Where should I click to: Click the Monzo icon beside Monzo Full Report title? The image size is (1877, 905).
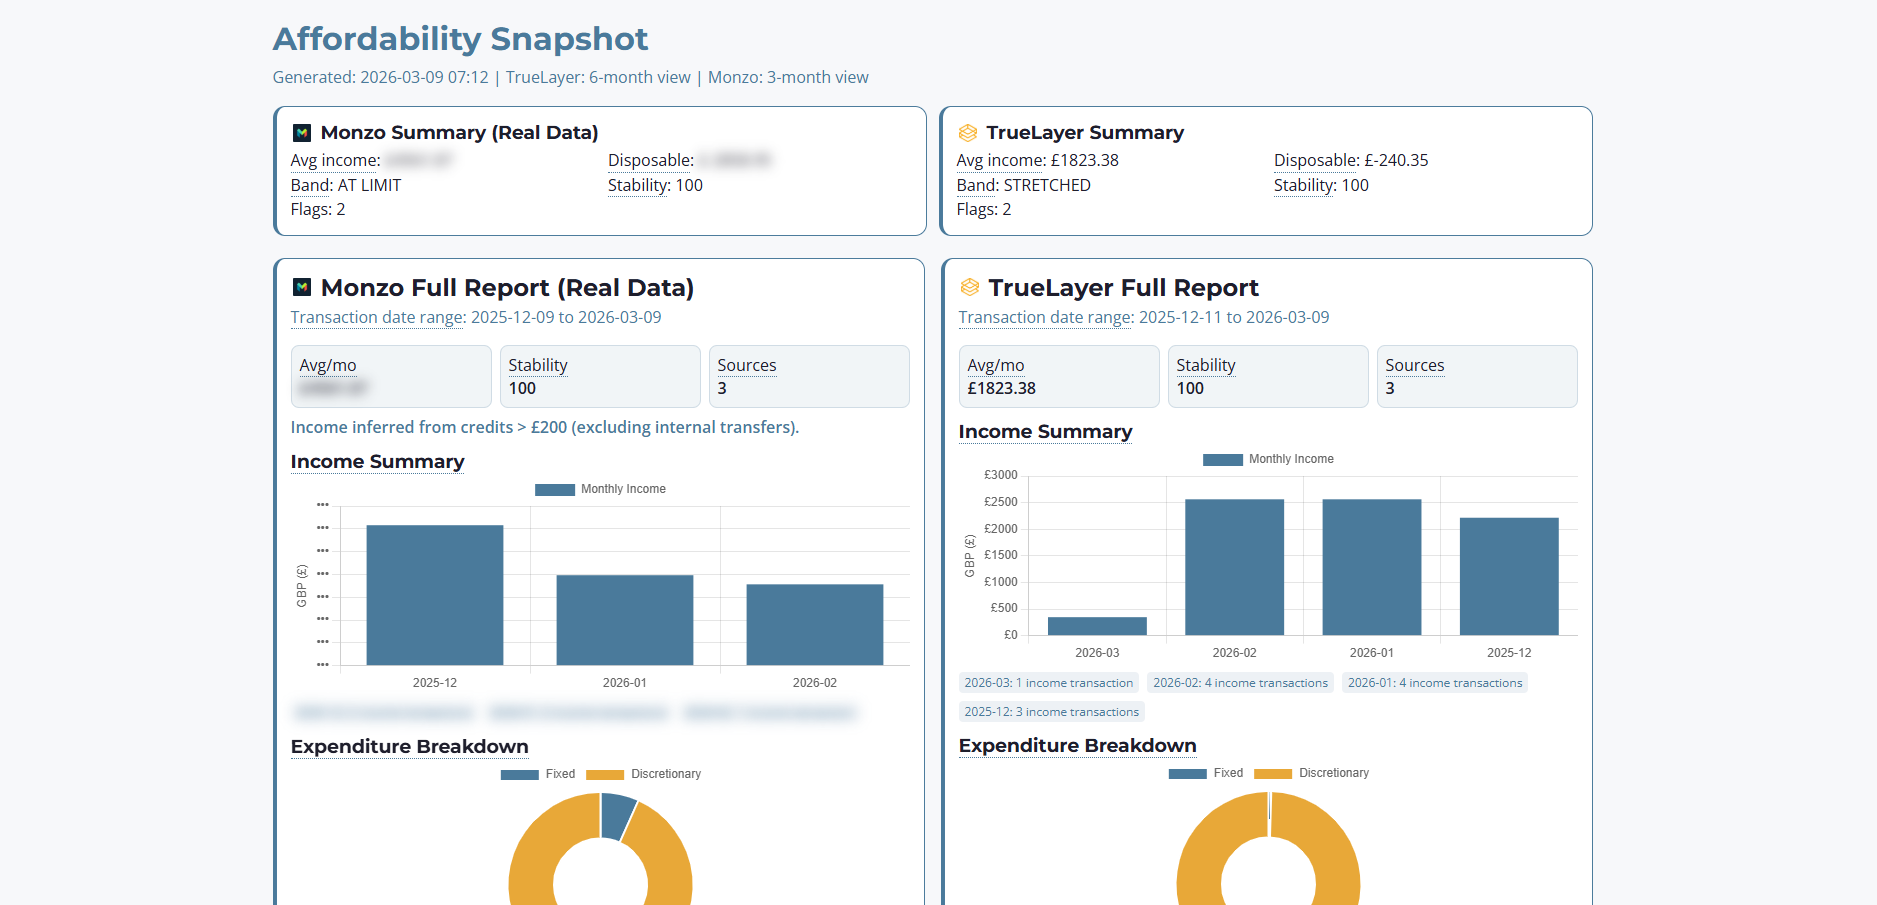pos(301,287)
